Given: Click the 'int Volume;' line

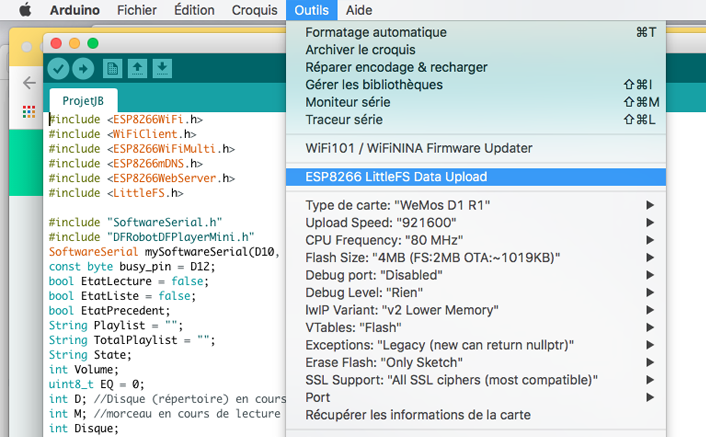Looking at the screenshot, I should tap(84, 369).
